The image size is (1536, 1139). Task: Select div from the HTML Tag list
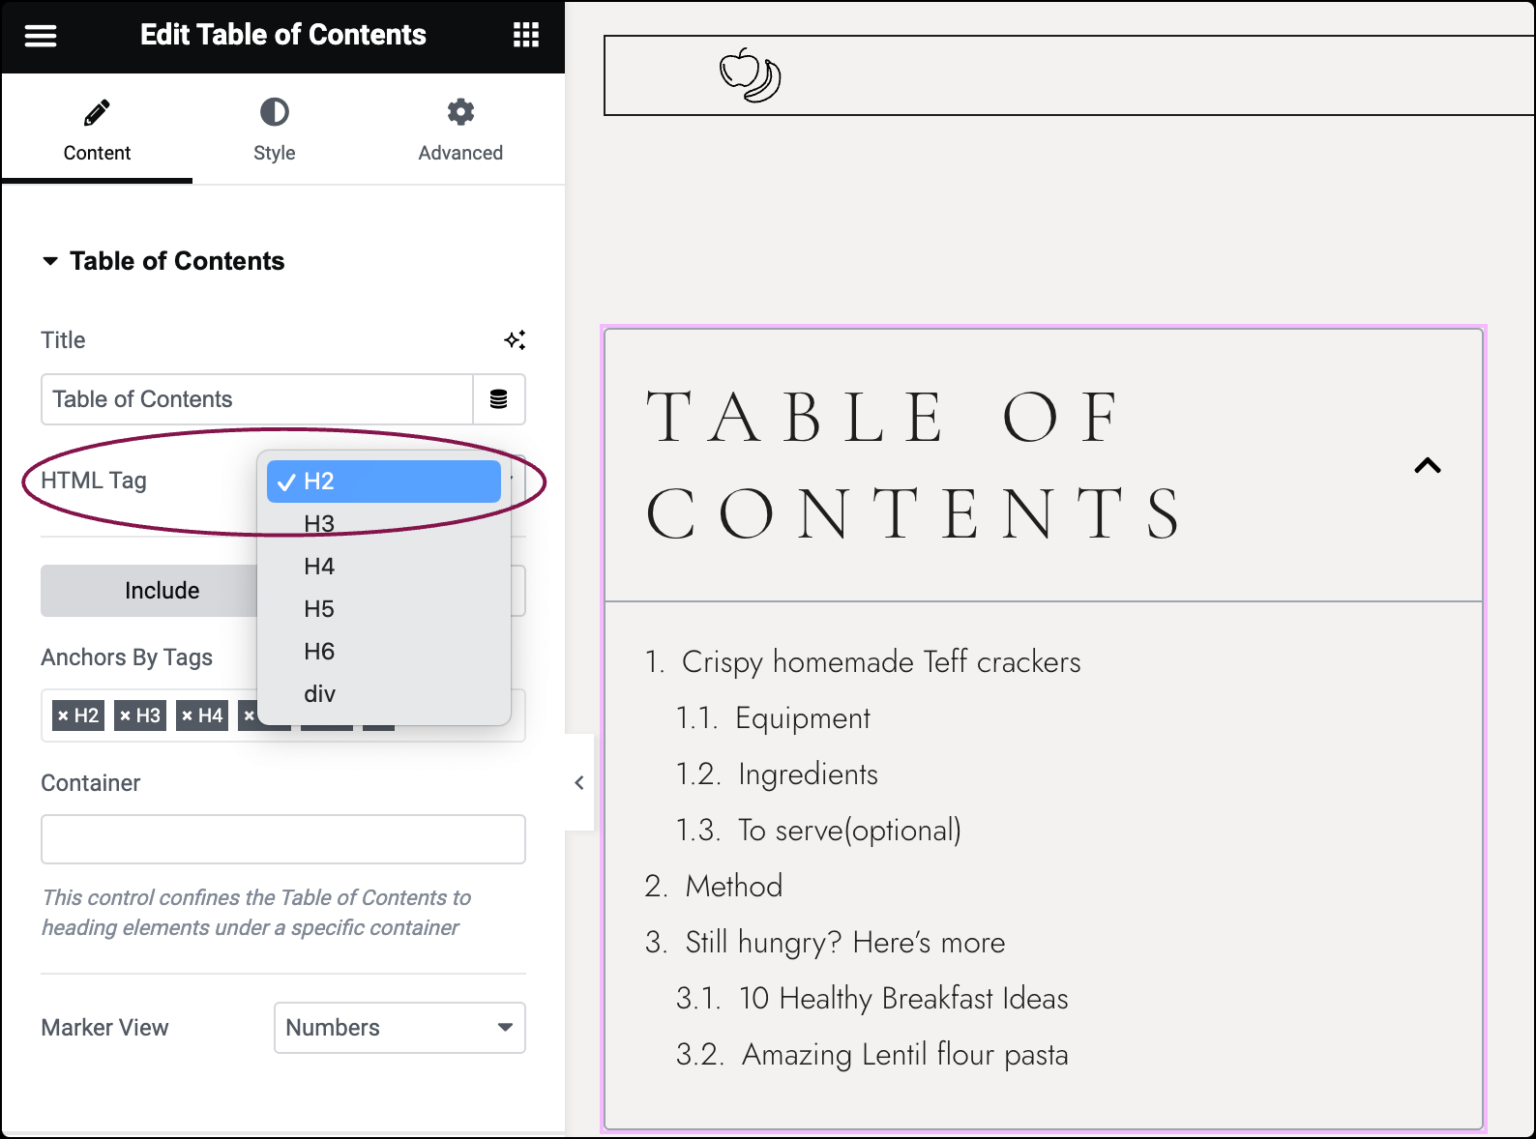319,693
